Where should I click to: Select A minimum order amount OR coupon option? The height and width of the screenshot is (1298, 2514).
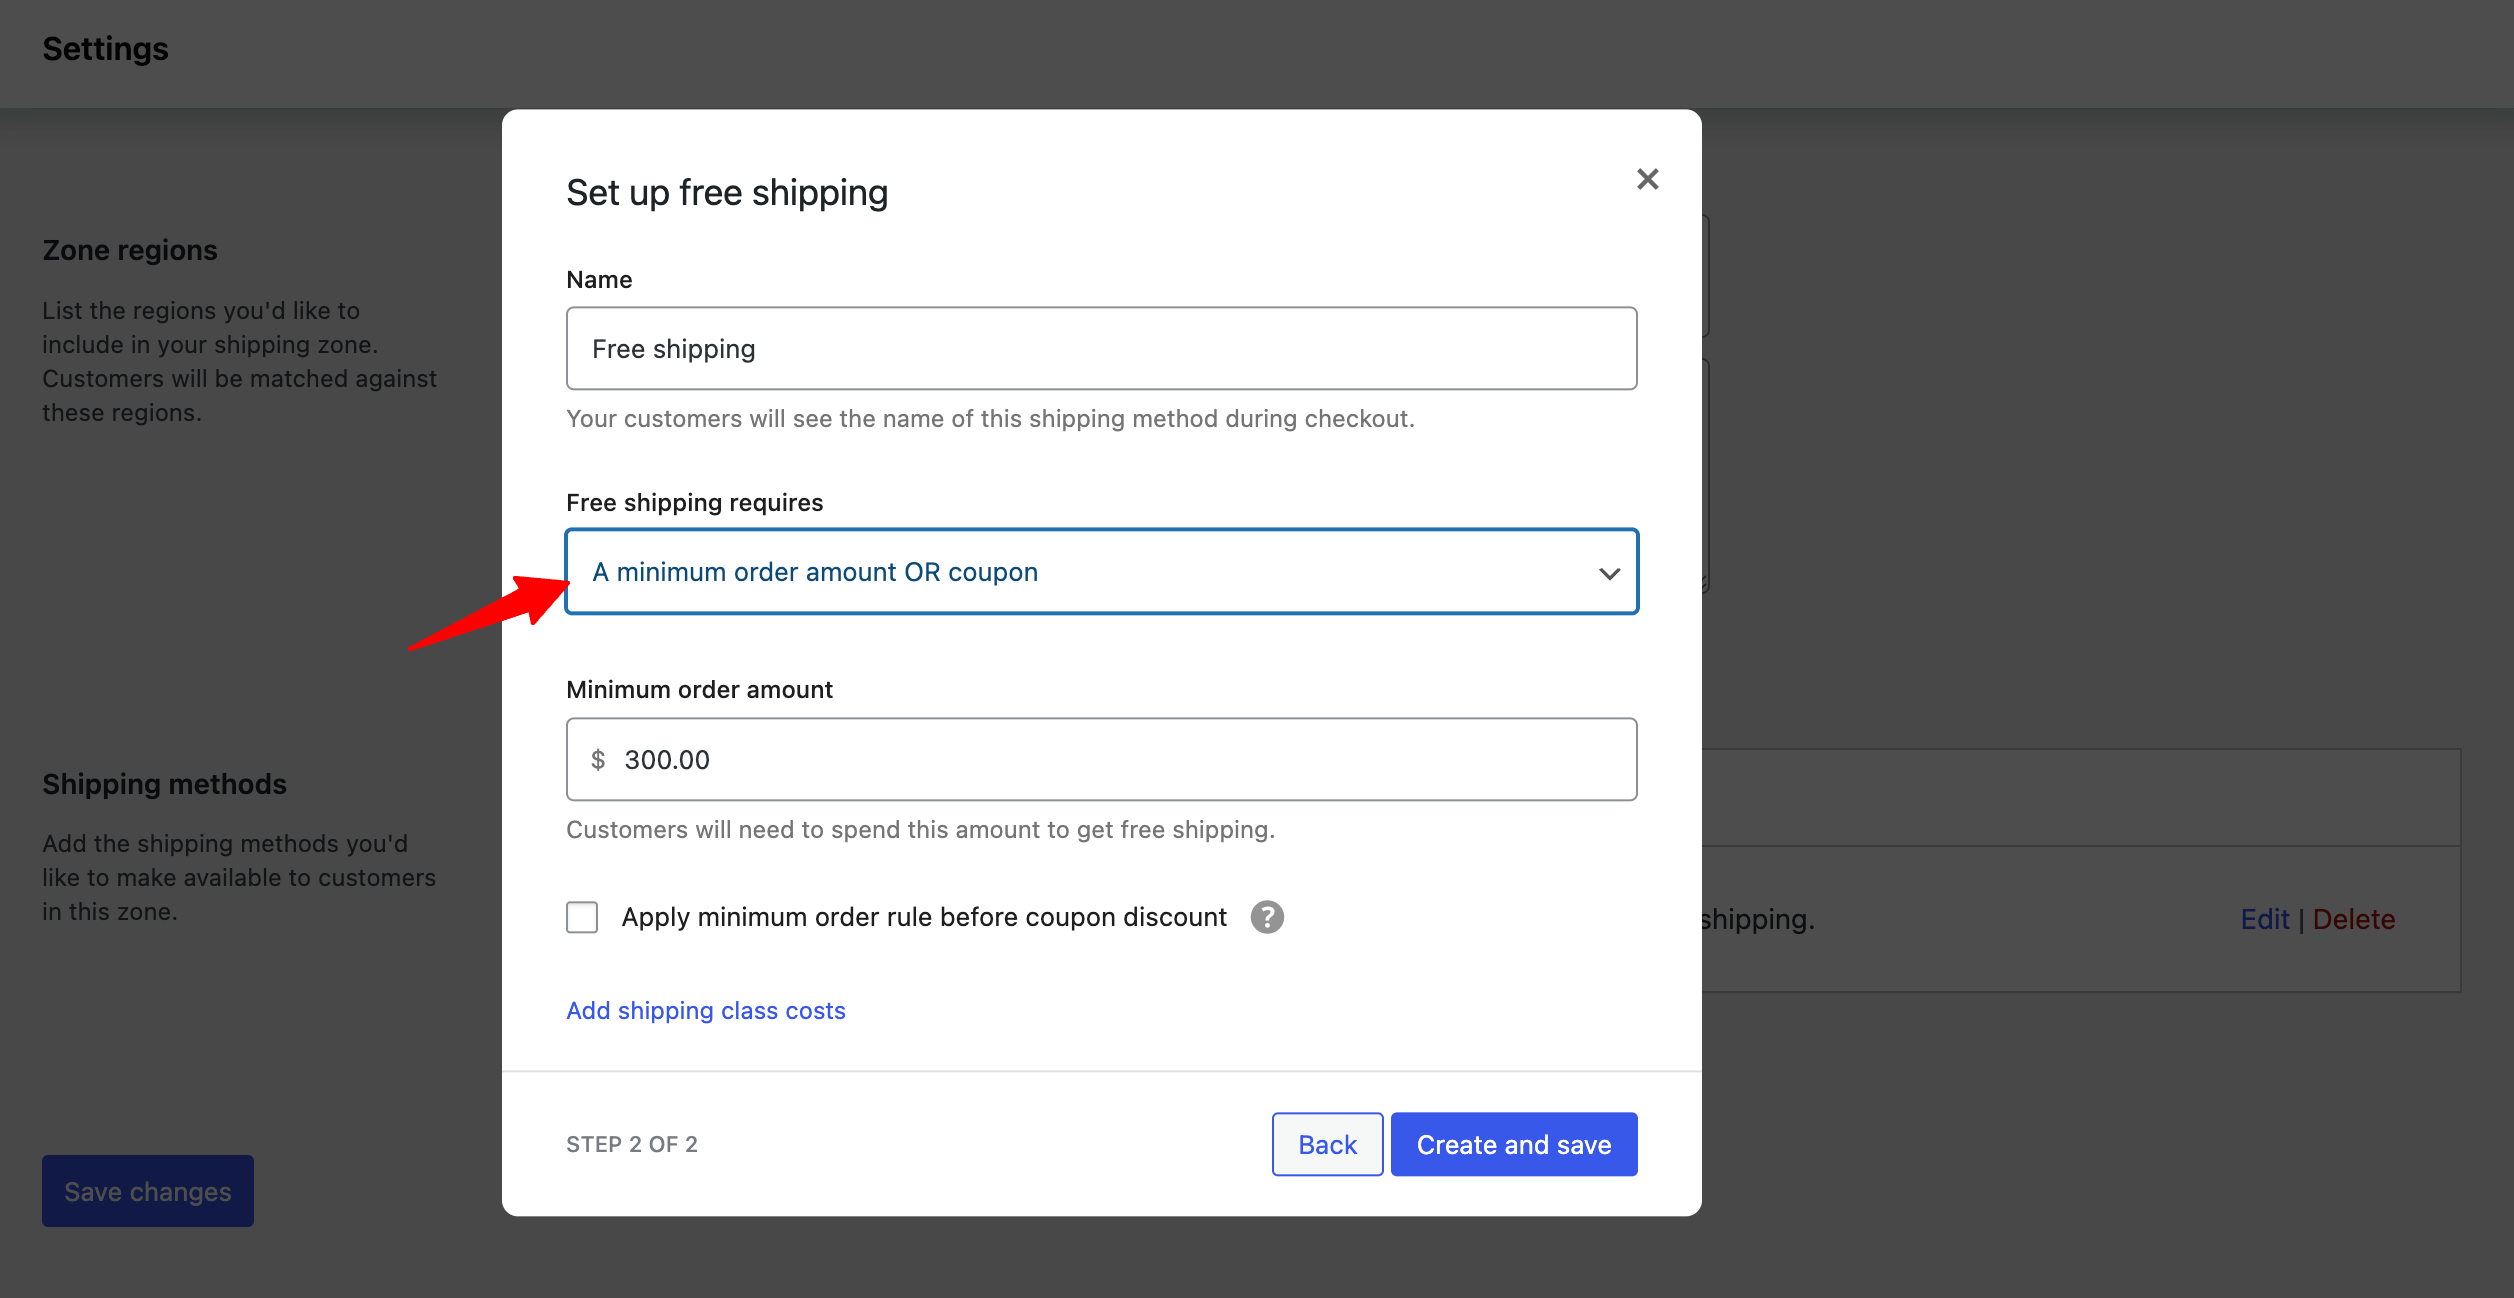pos(815,571)
